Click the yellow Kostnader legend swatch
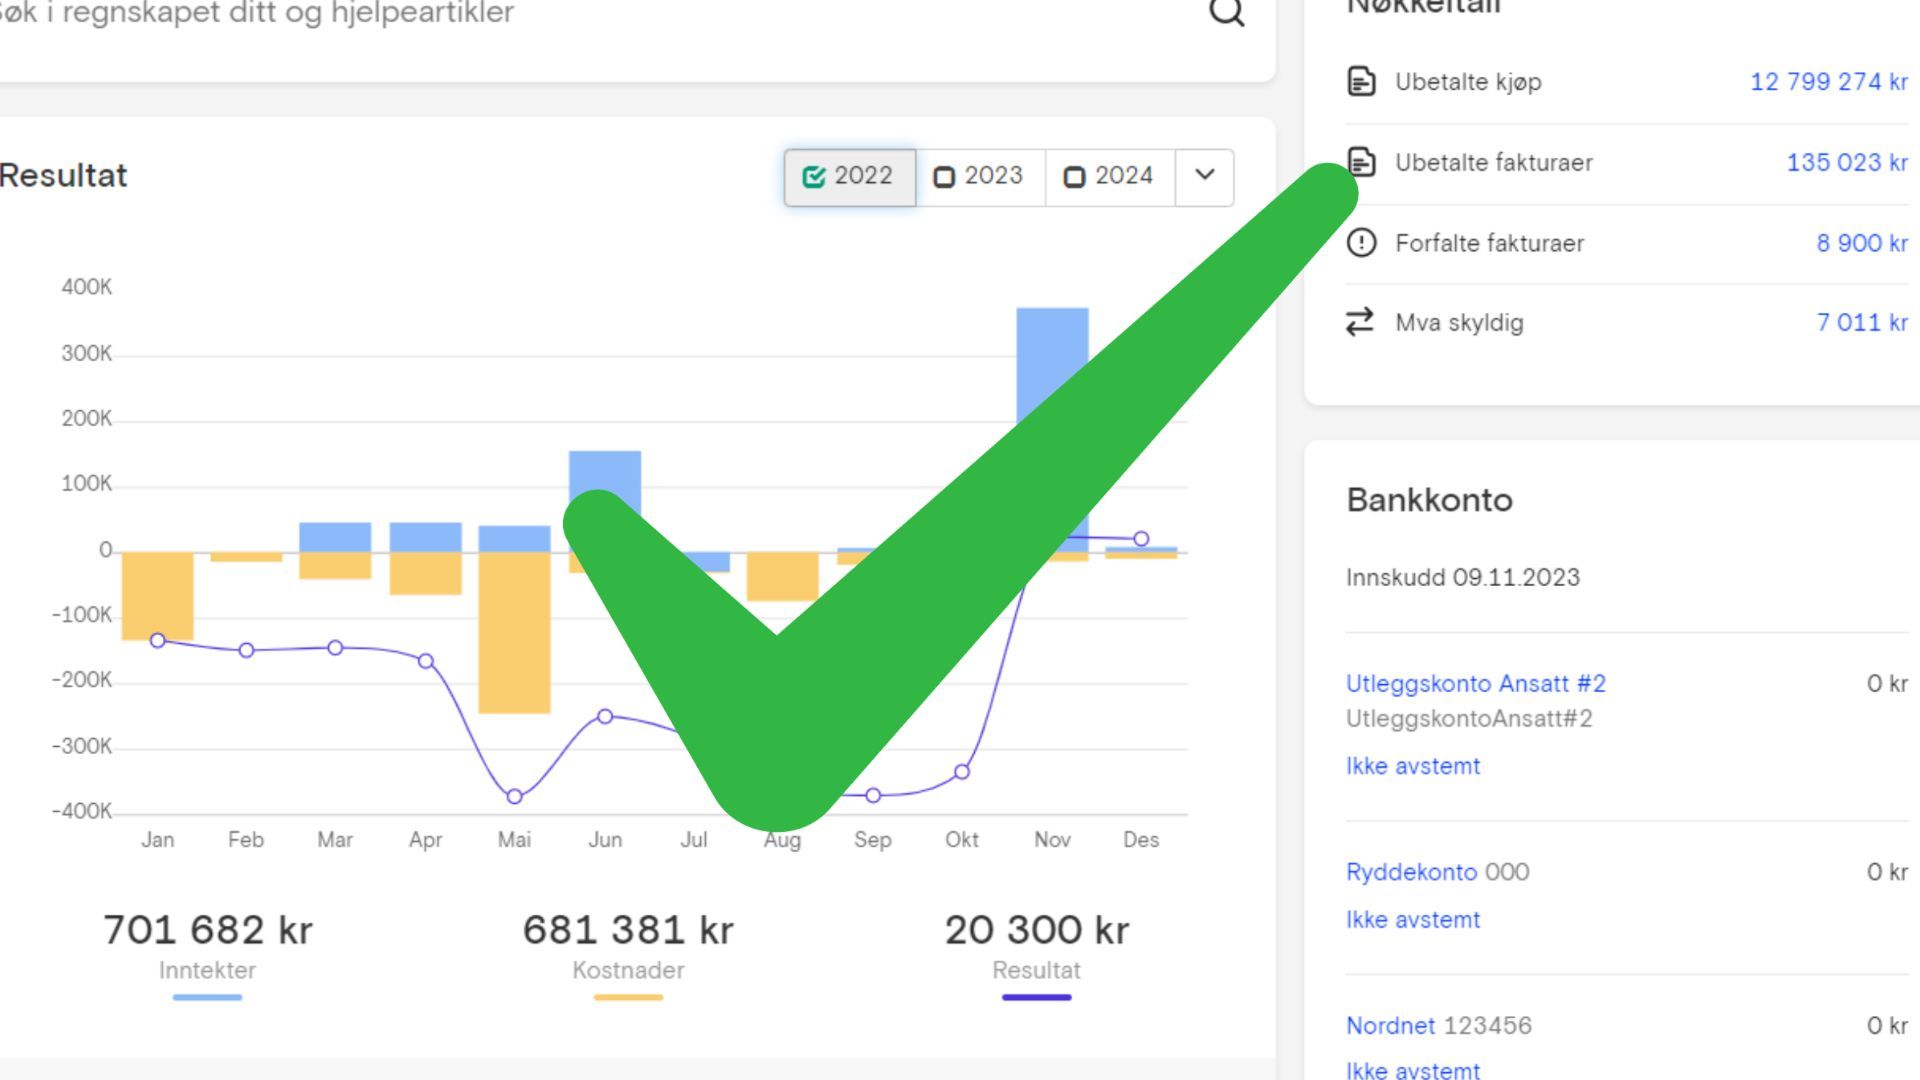Viewport: 1920px width, 1080px height. click(628, 997)
